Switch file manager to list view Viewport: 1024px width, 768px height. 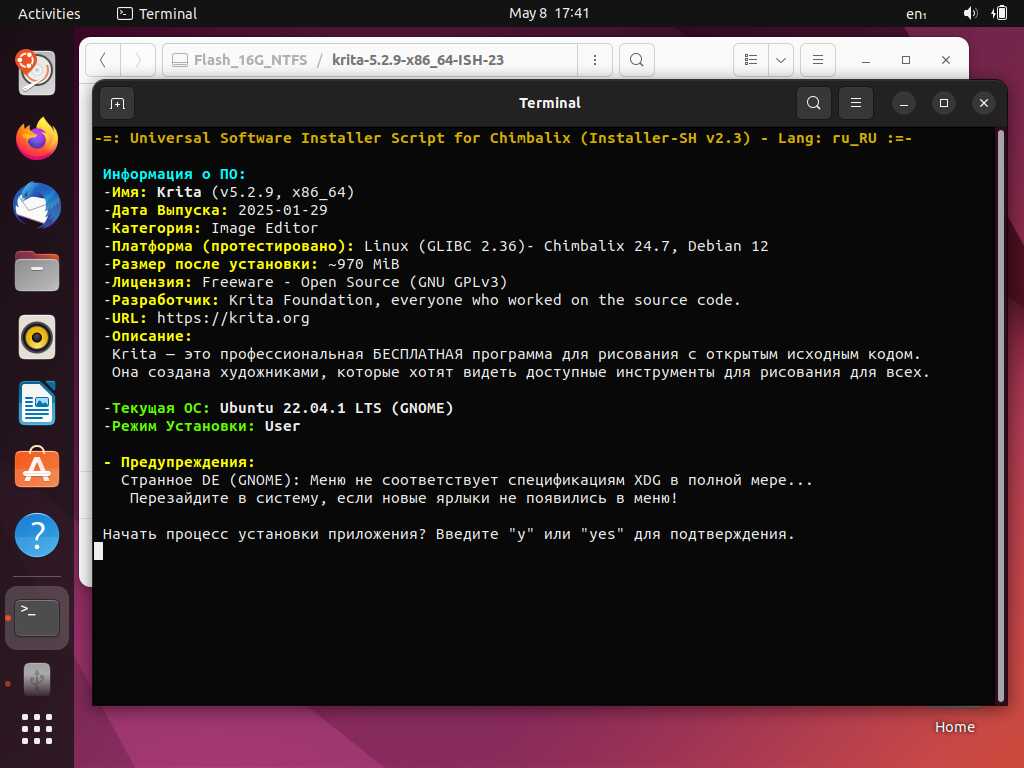coord(751,60)
